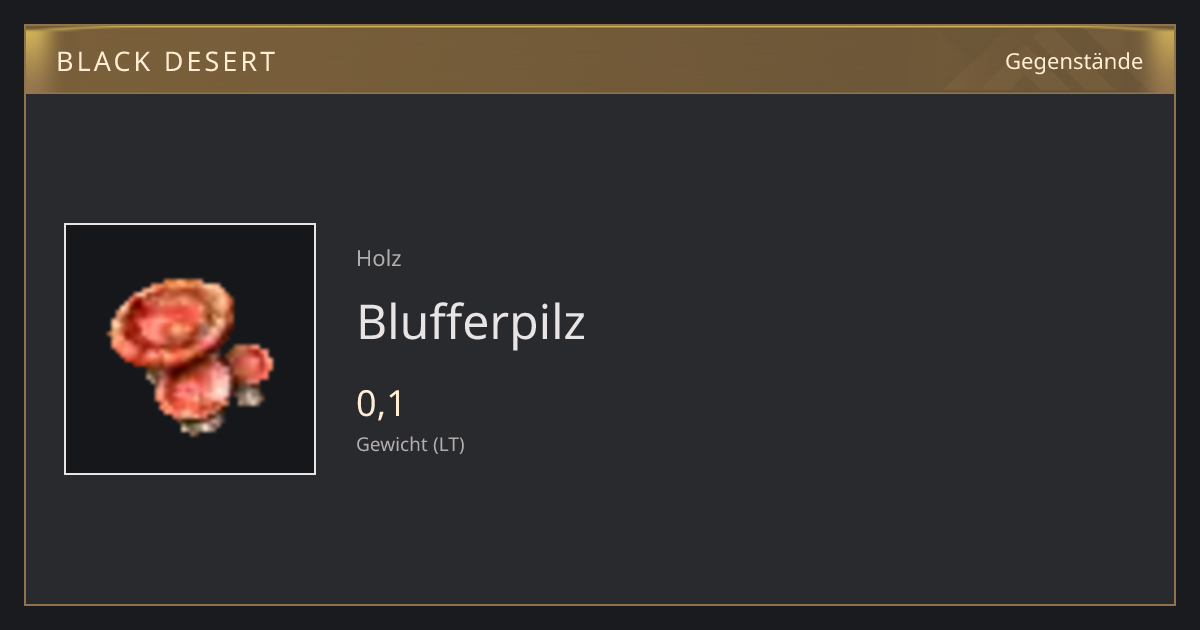1200x630 pixels.
Task: Click the Holz category label
Action: [379, 258]
